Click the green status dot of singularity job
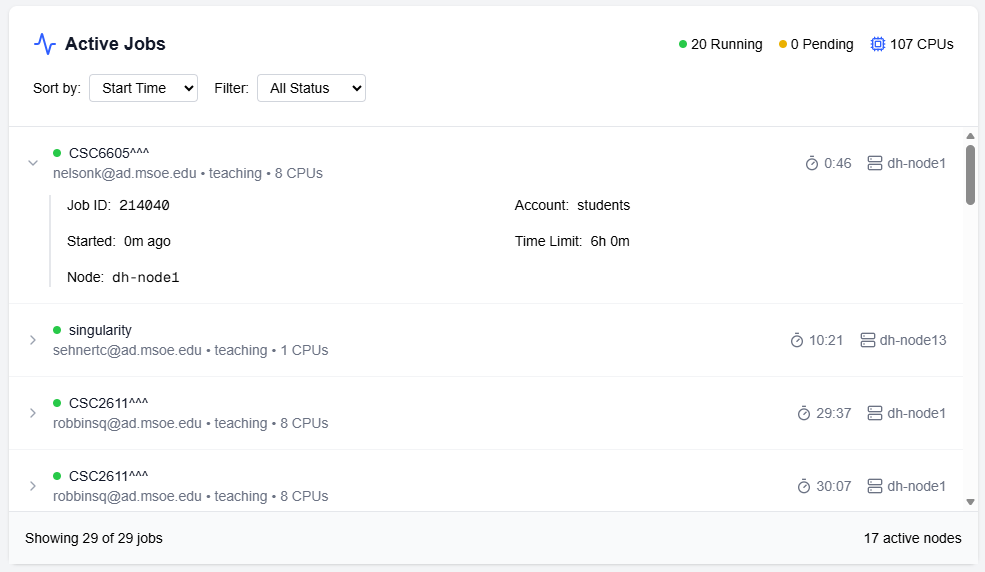 click(57, 330)
